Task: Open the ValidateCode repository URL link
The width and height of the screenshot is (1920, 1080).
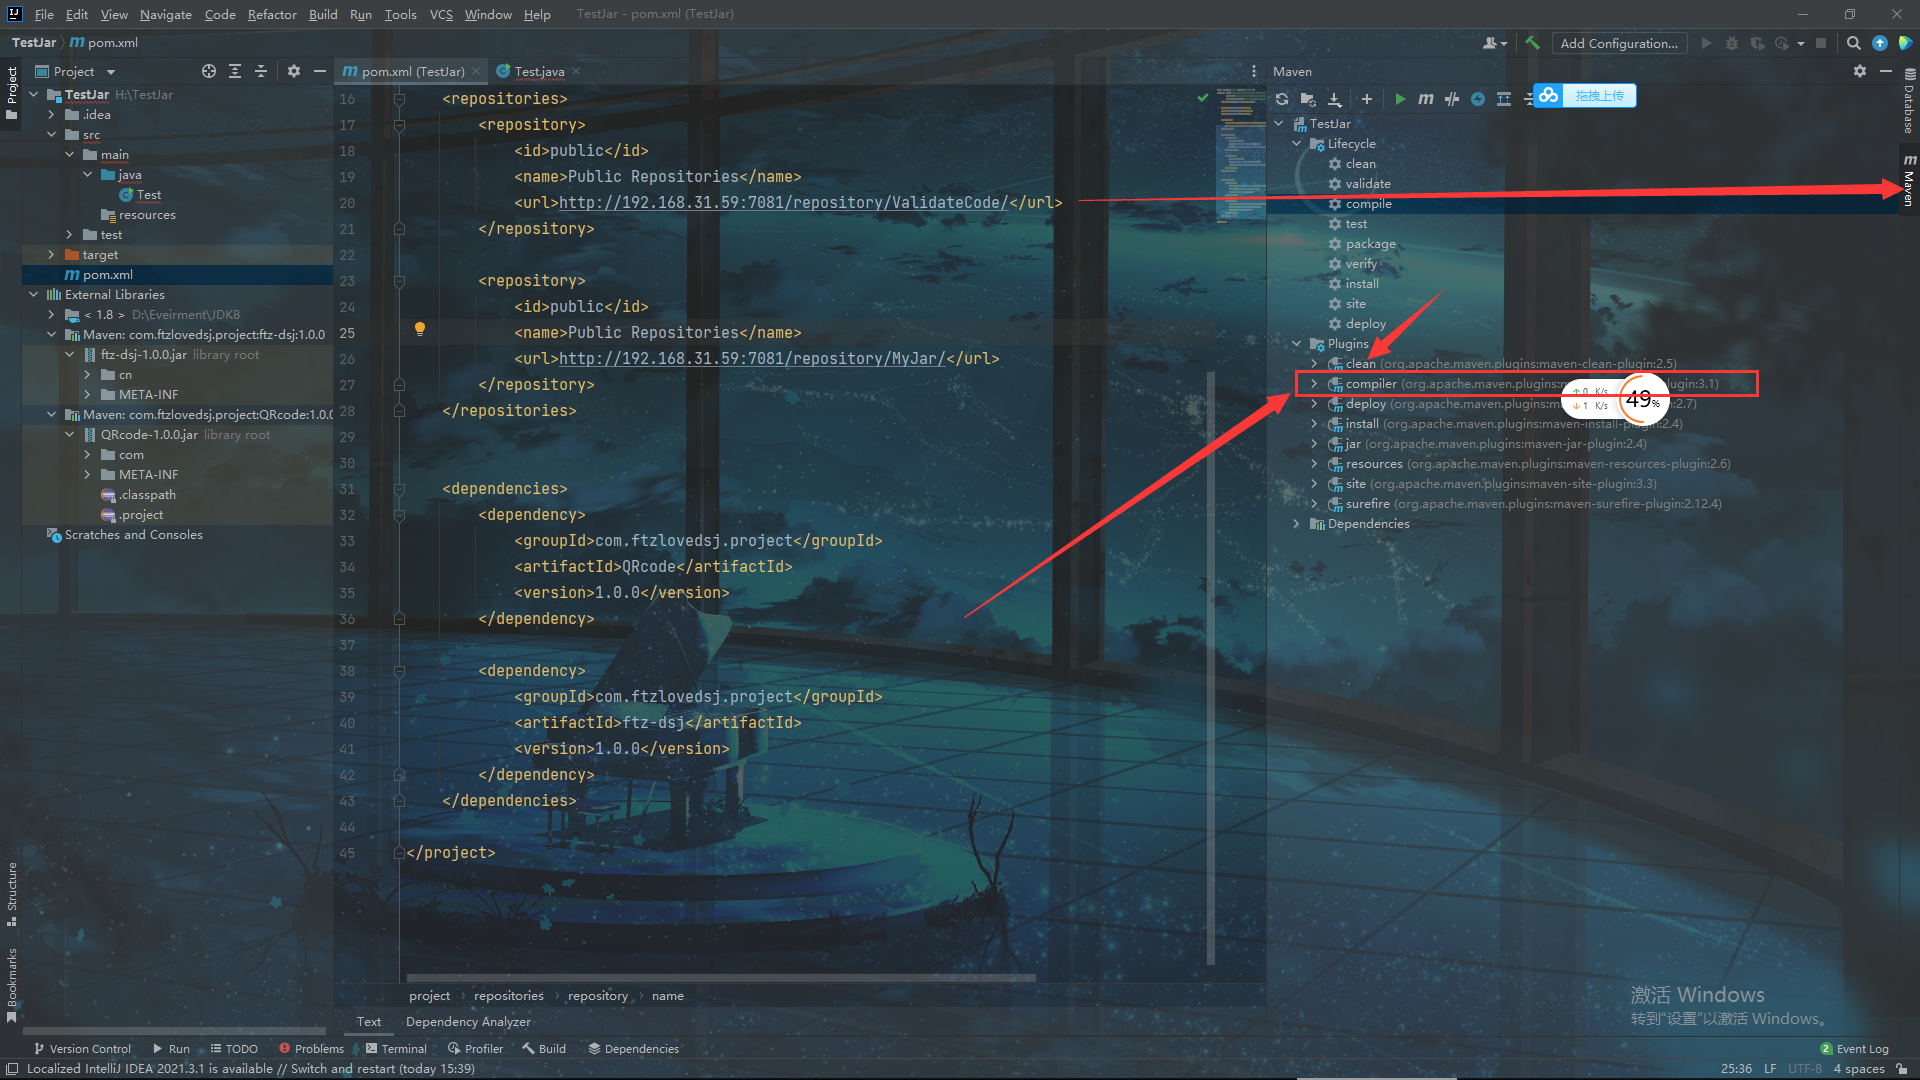Action: pyautogui.click(x=783, y=203)
